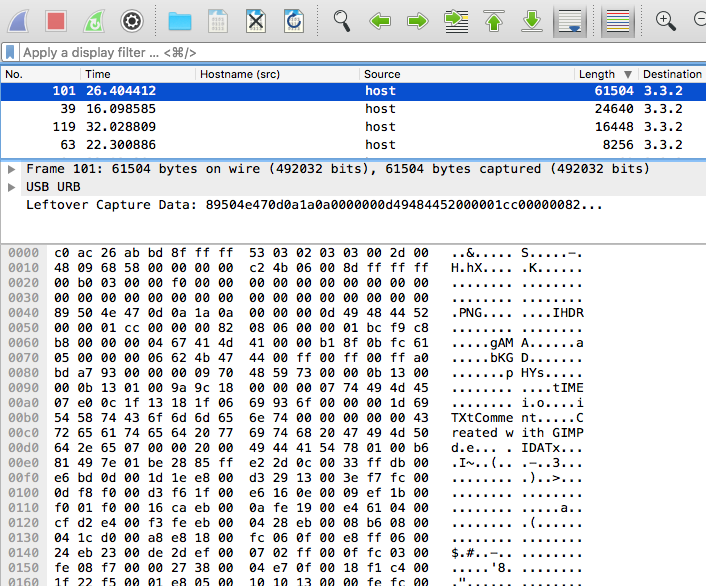Click the time value 22.300886
This screenshot has width=706, height=586.
(x=121, y=145)
